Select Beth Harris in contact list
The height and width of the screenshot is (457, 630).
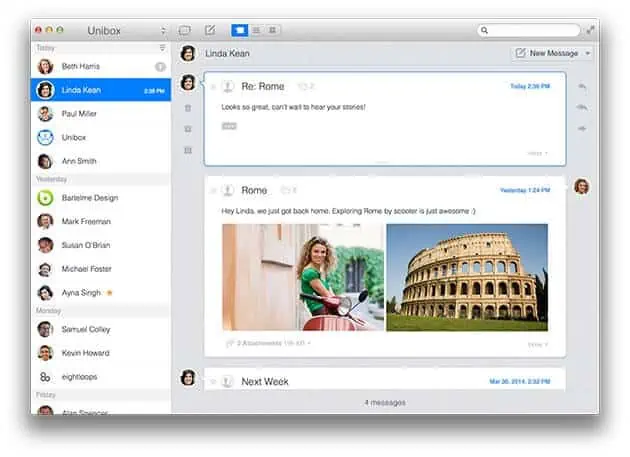pyautogui.click(x=101, y=66)
